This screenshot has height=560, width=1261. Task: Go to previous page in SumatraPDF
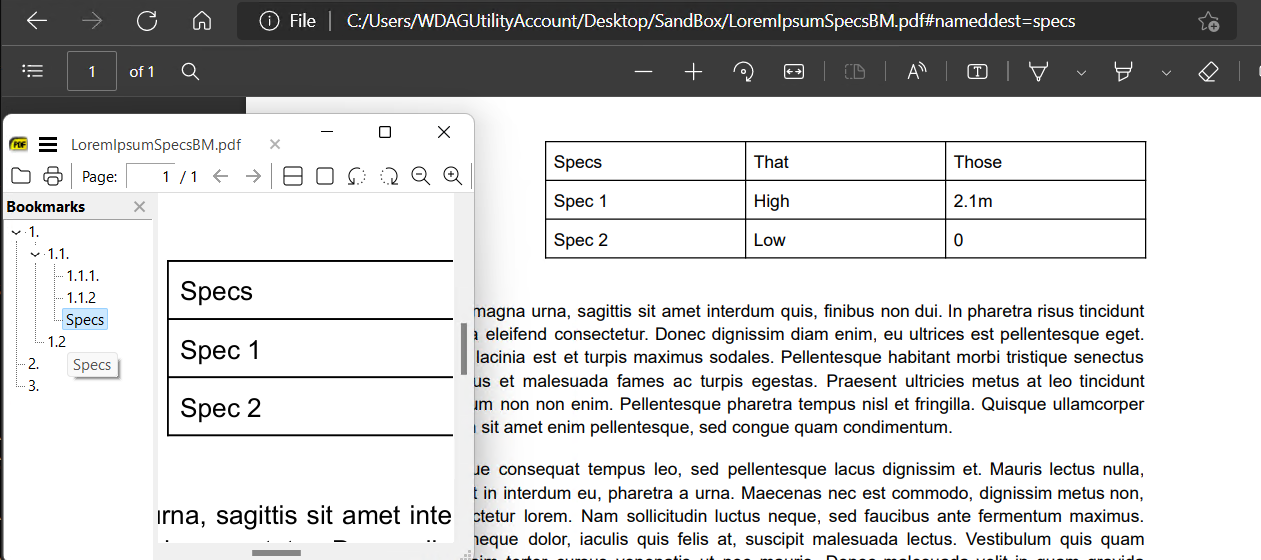(x=221, y=176)
